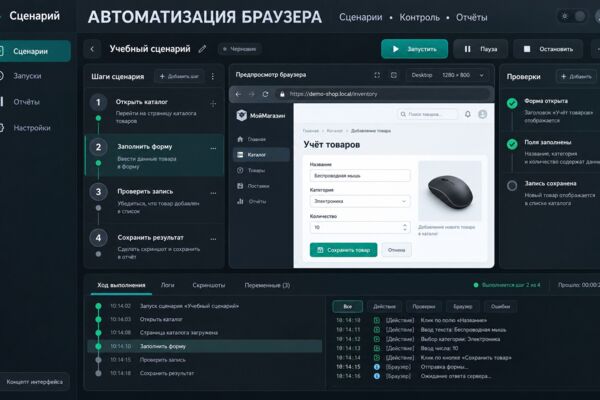Open more options for Заполнить форму step
The image size is (600, 400).
[x=213, y=148]
